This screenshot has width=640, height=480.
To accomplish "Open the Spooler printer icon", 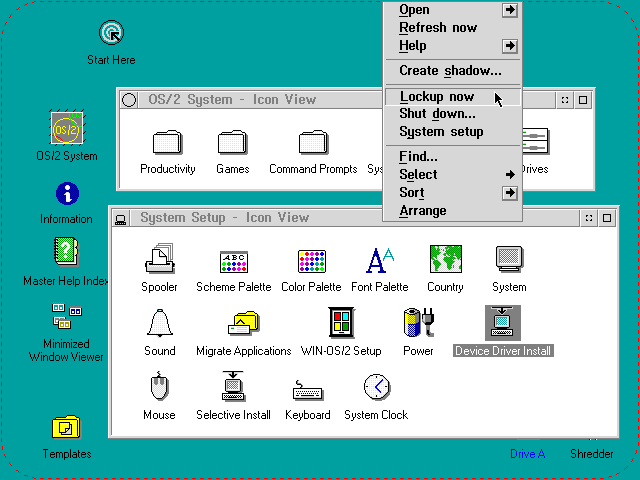I will [x=160, y=258].
